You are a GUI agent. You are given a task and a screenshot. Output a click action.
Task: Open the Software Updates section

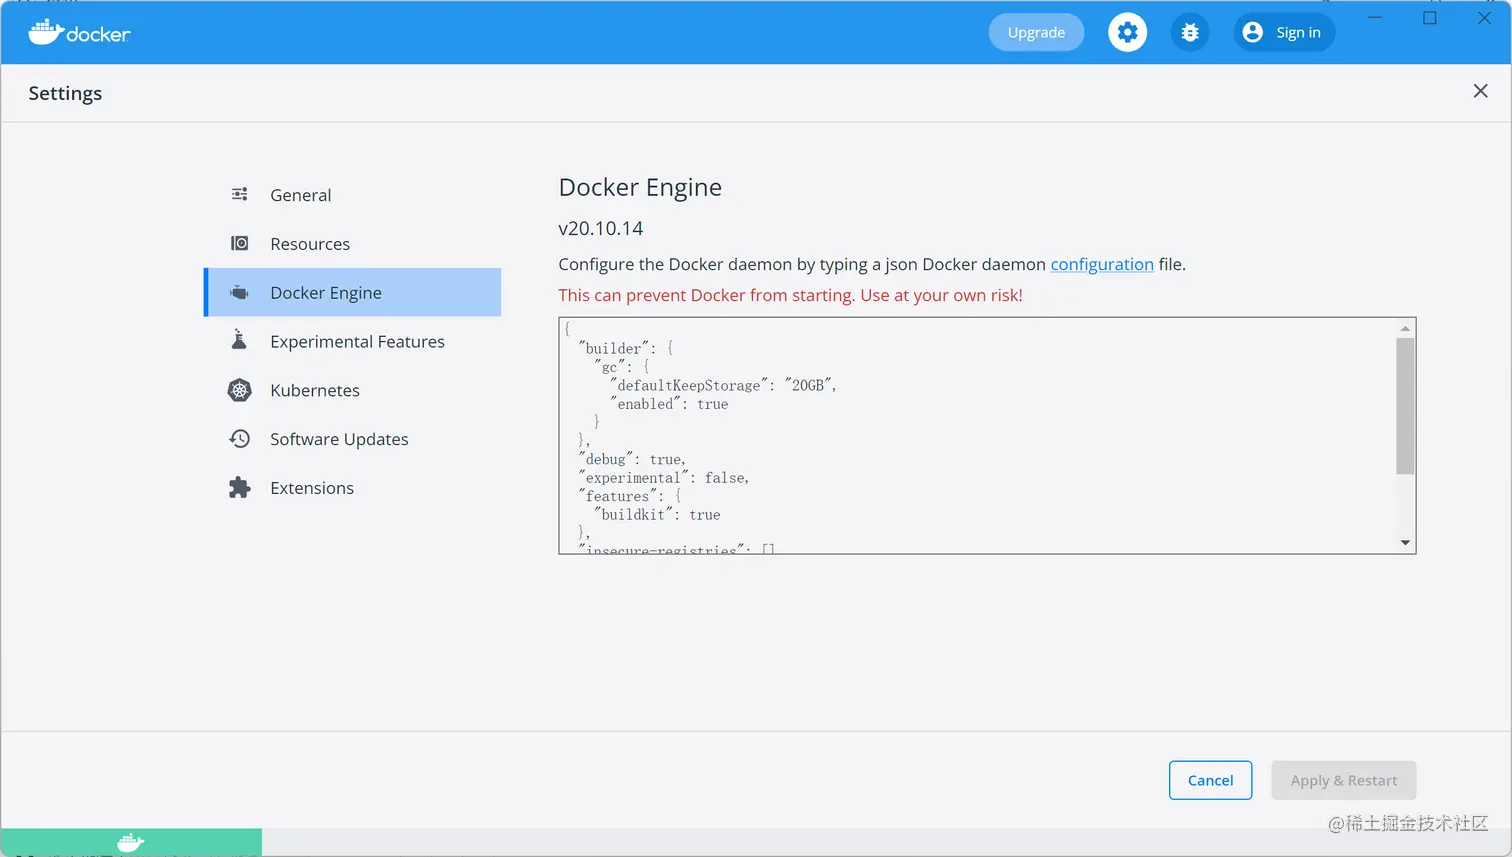(352, 439)
